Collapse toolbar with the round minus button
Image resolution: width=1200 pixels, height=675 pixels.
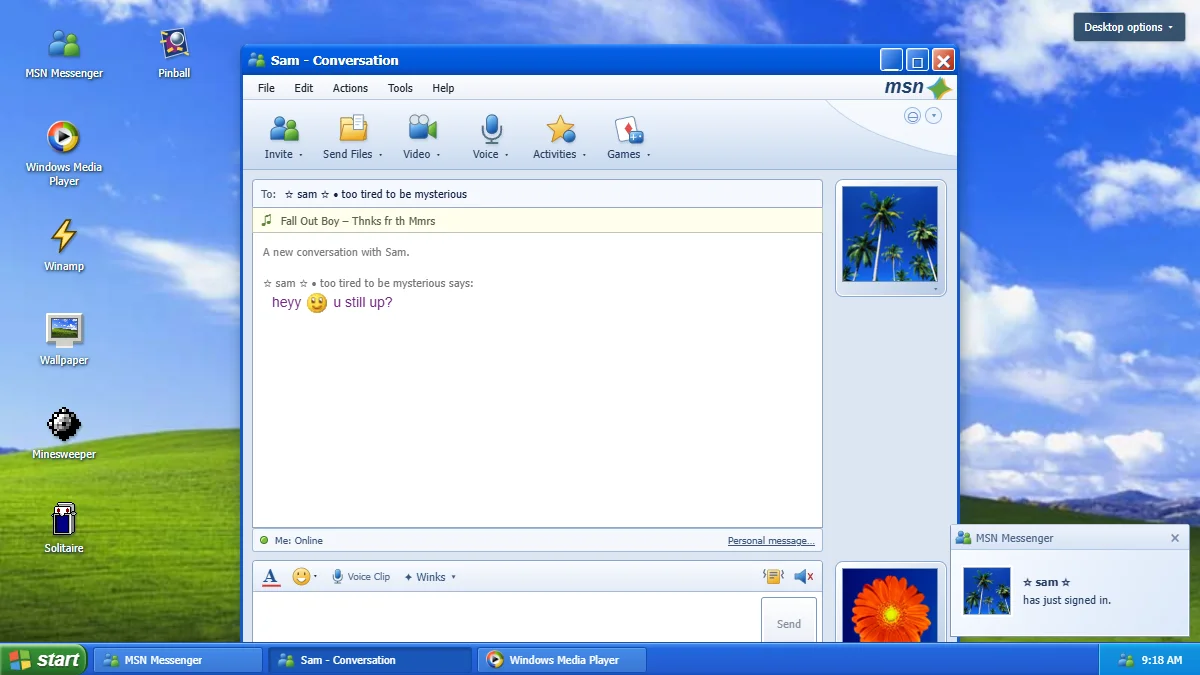coord(912,116)
